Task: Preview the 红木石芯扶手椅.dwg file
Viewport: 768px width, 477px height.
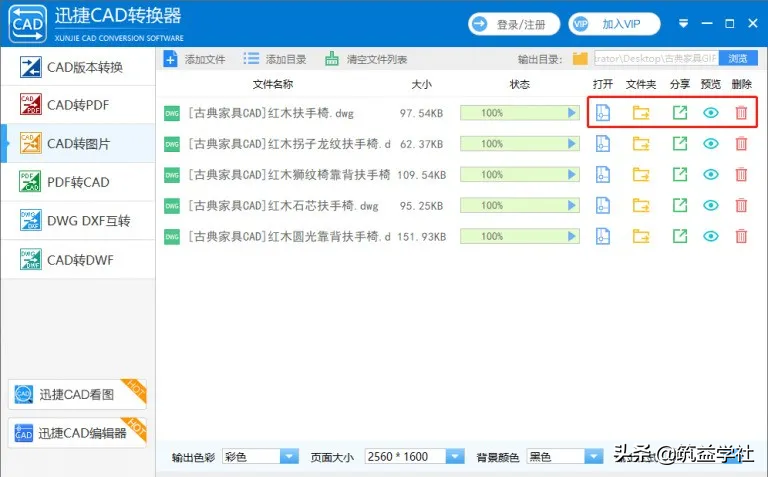Action: pyautogui.click(x=711, y=206)
